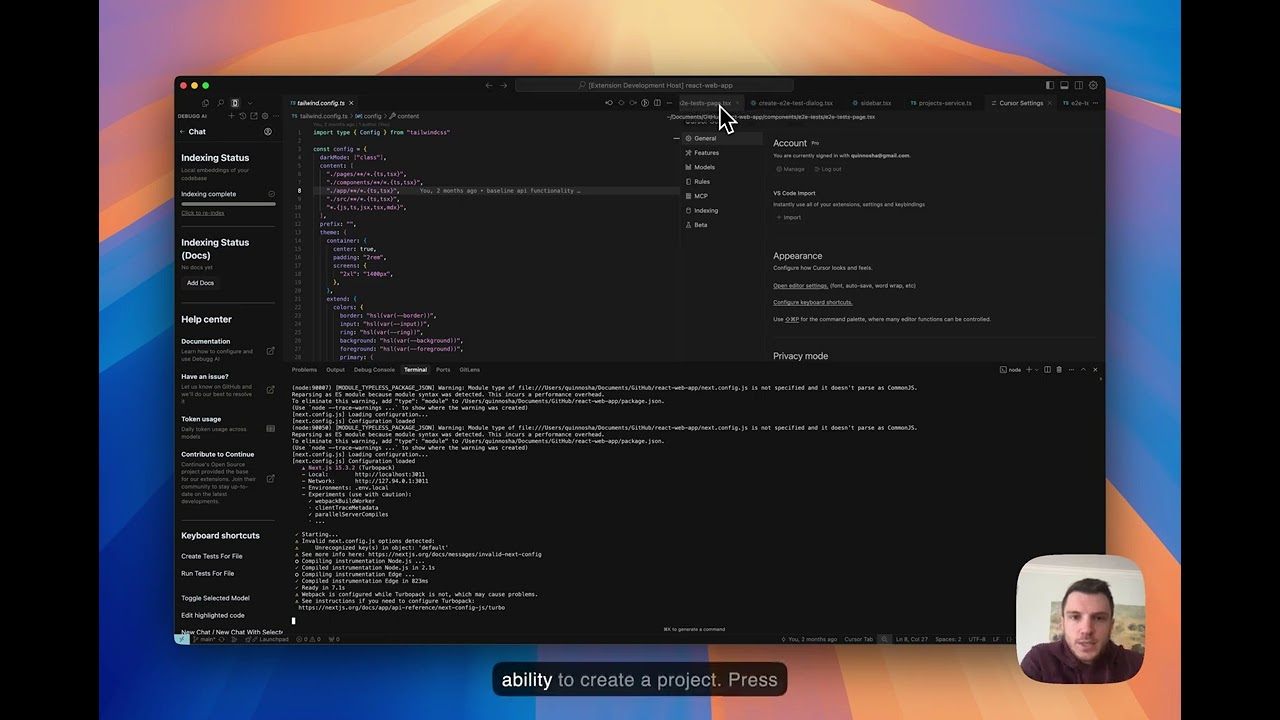Click Manage account button

[790, 169]
